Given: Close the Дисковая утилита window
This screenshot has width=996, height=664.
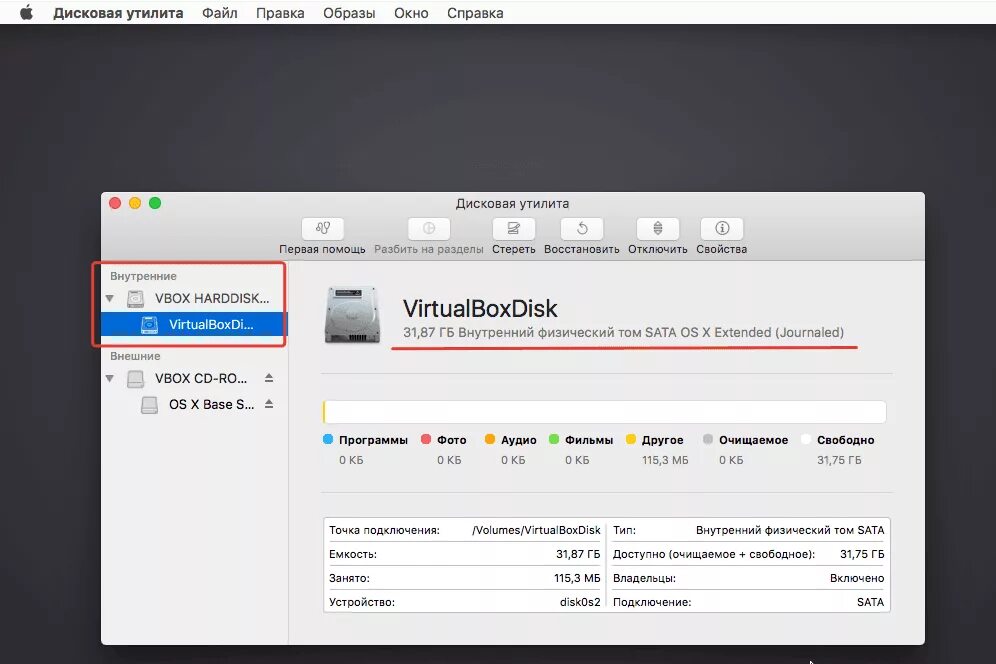Looking at the screenshot, I should (x=115, y=203).
